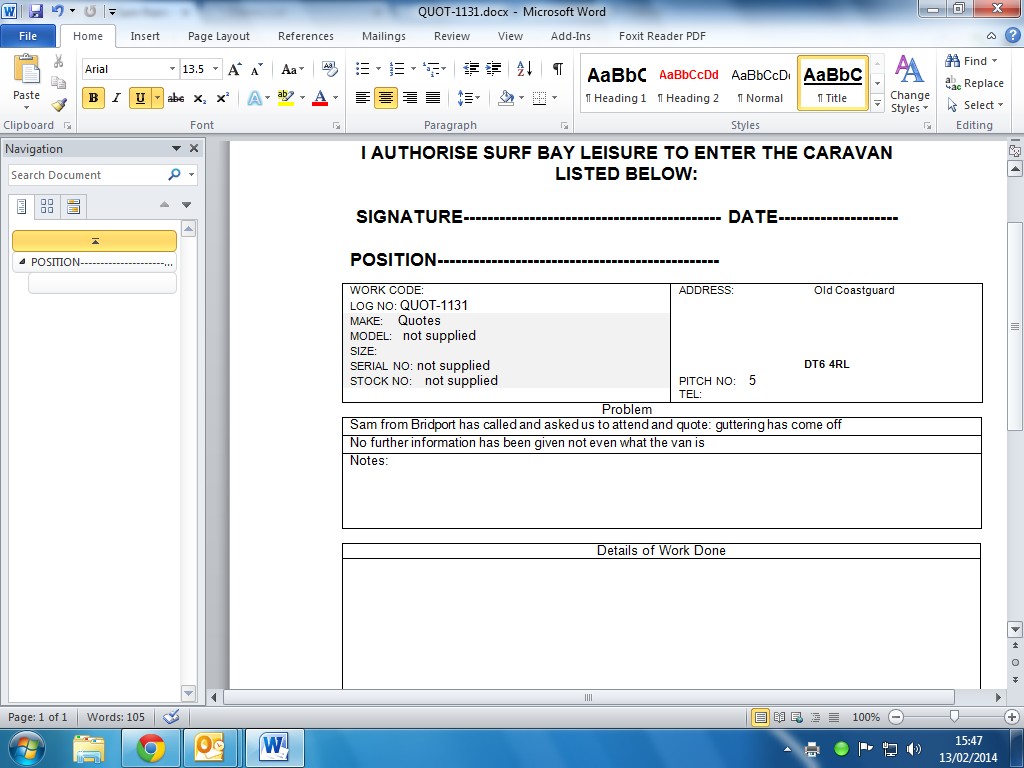Click the Copy icon in Clipboard group
This screenshot has height=768, width=1024.
pos(59,83)
